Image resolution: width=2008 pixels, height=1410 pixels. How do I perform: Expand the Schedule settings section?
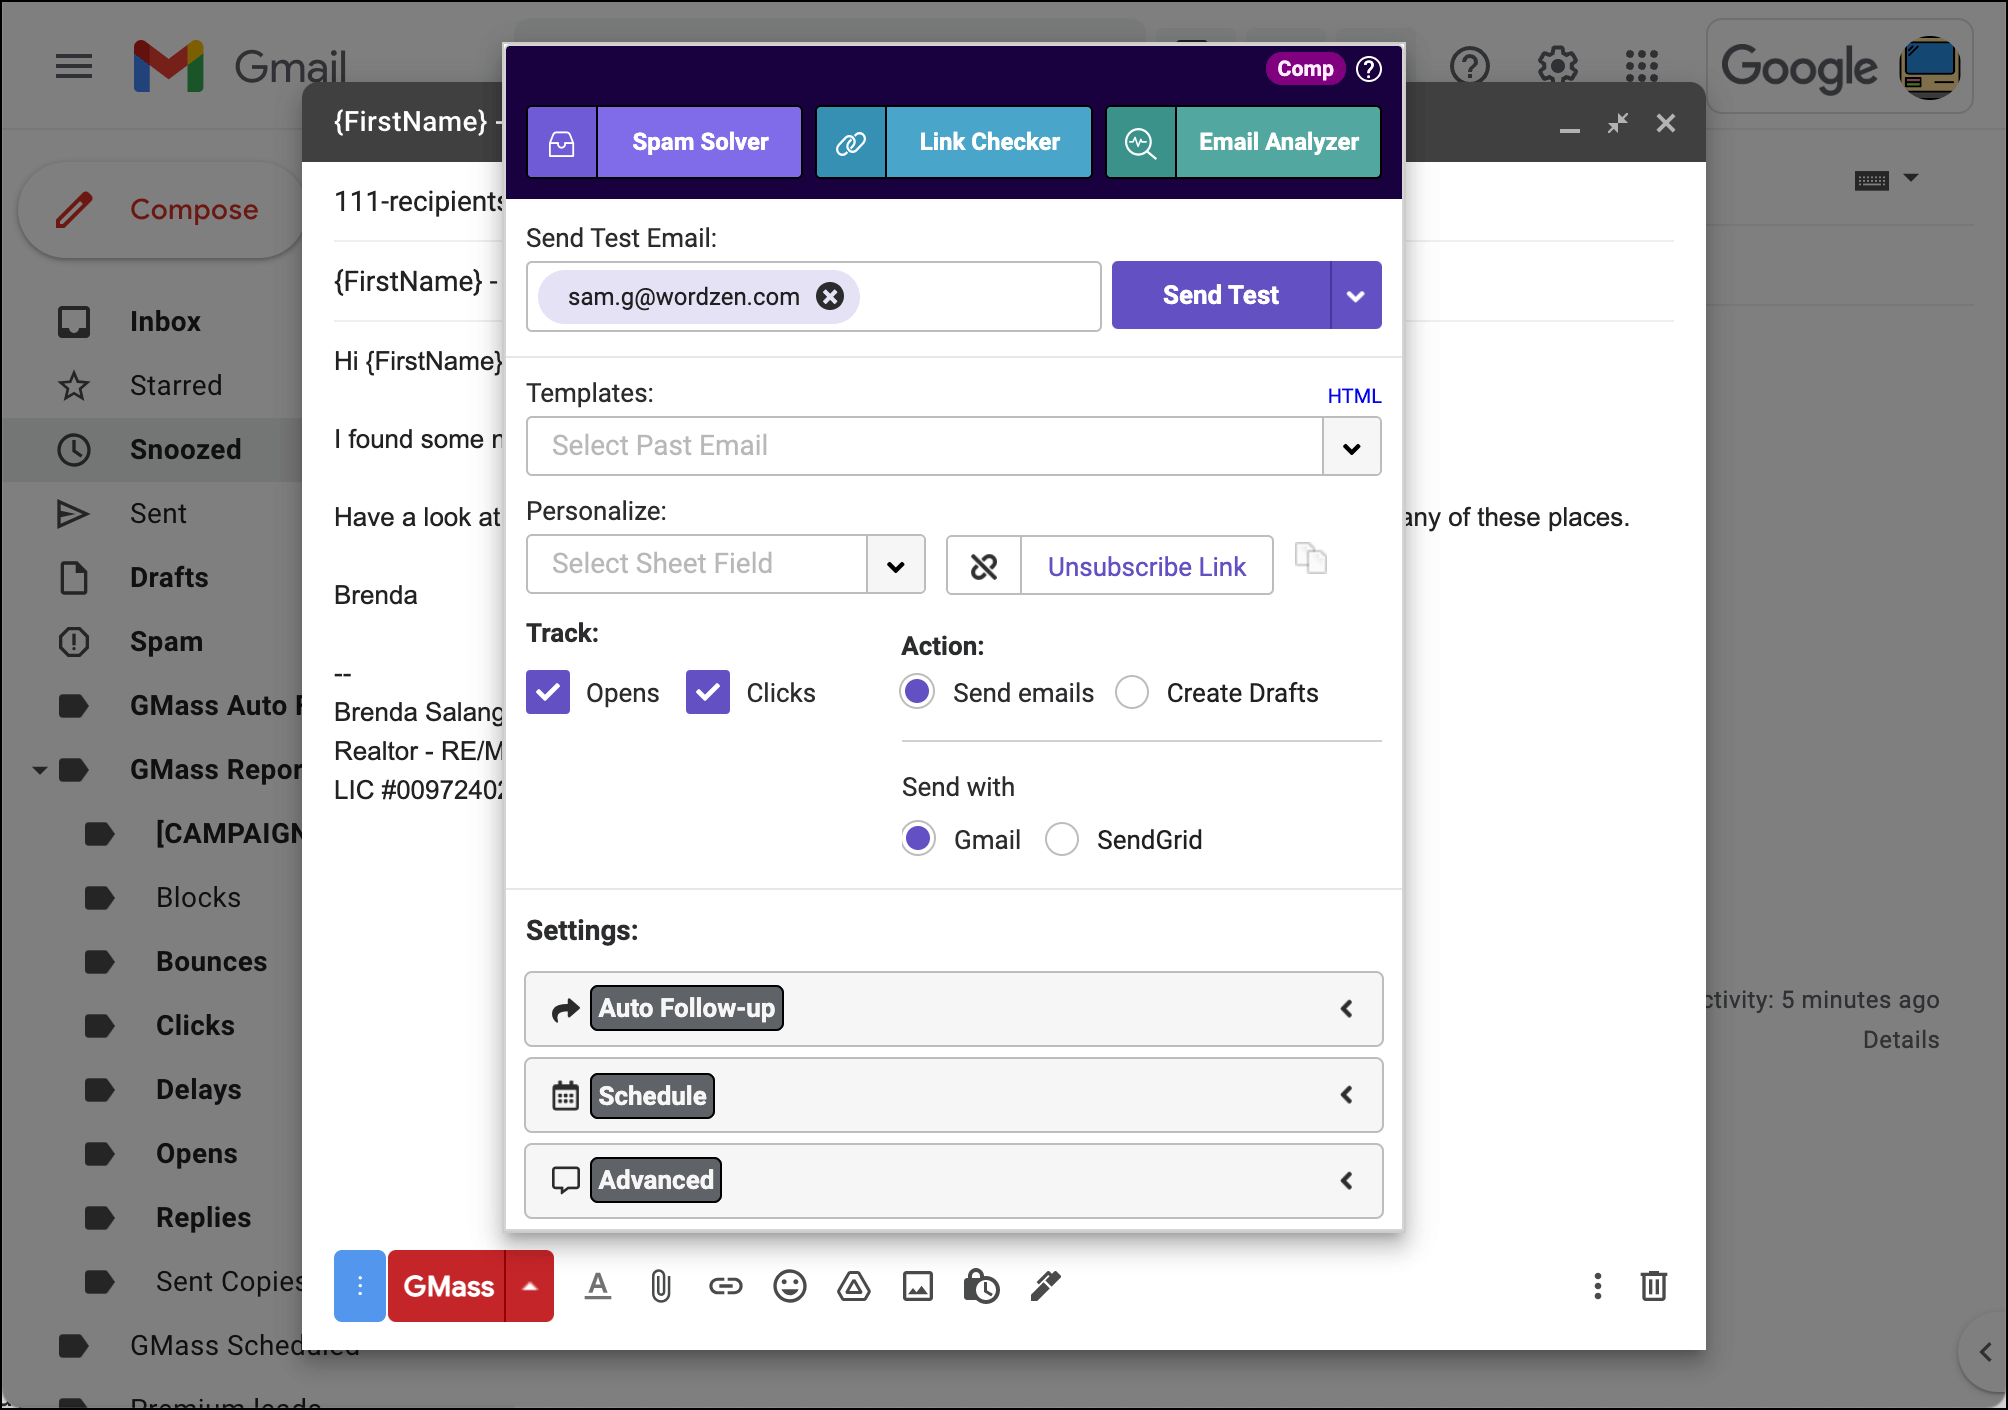coord(953,1095)
